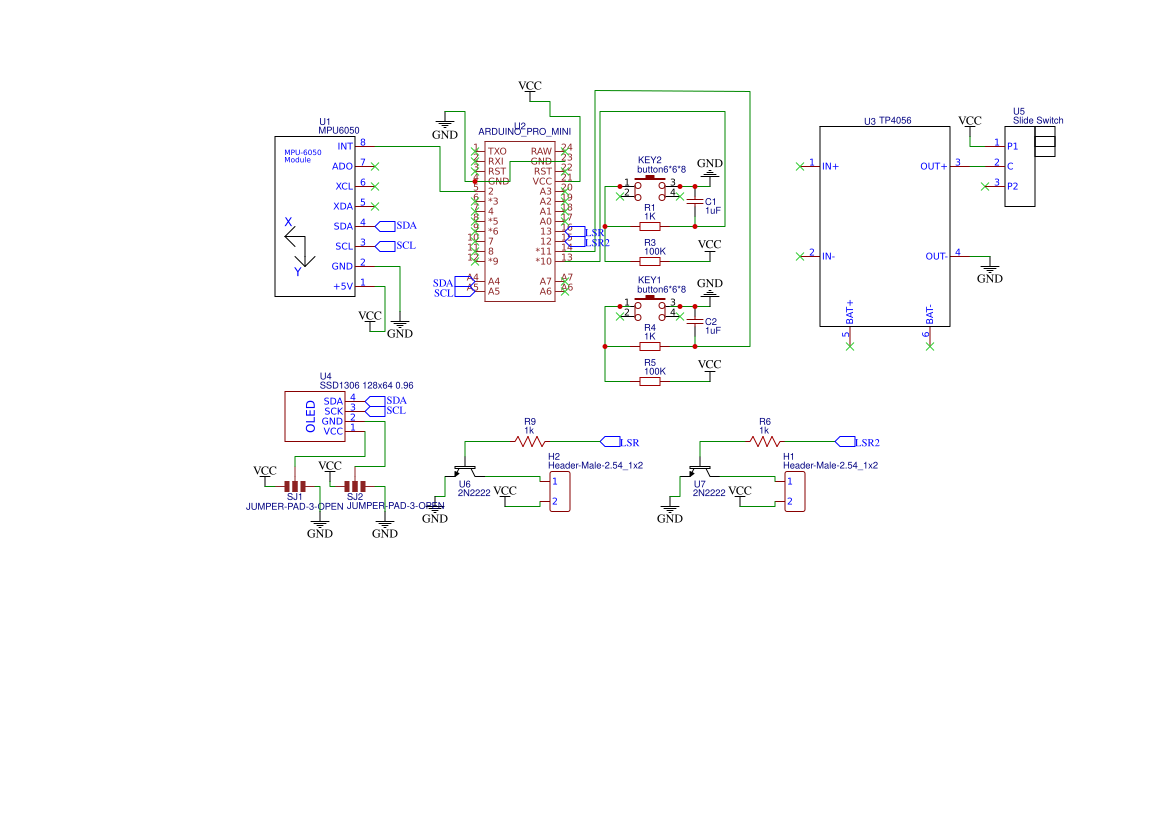
Task: Click GND symbol at U7 emitter
Action: 669,512
